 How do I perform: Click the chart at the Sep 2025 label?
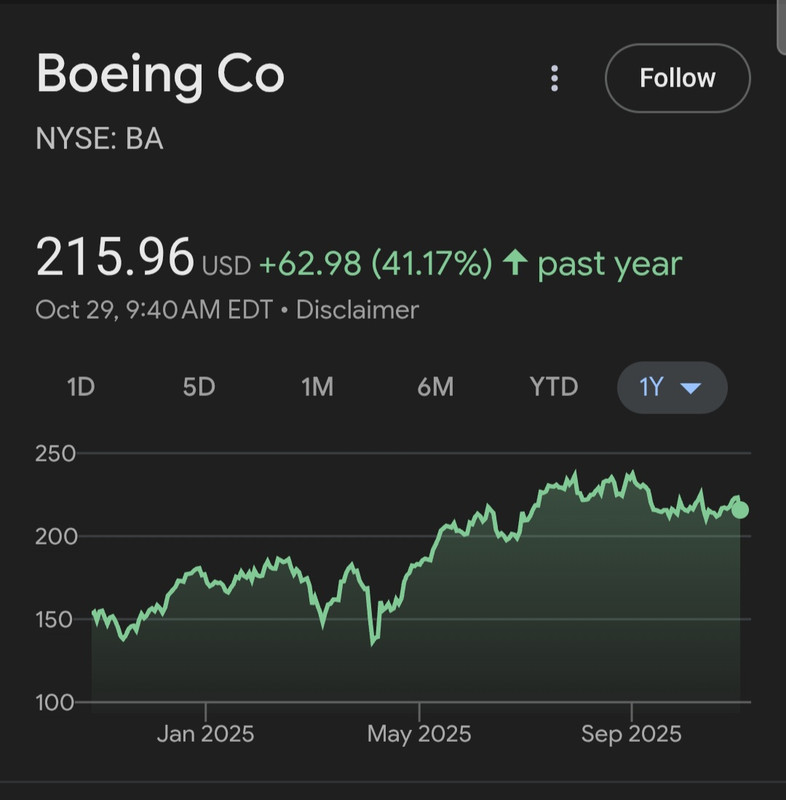point(631,734)
